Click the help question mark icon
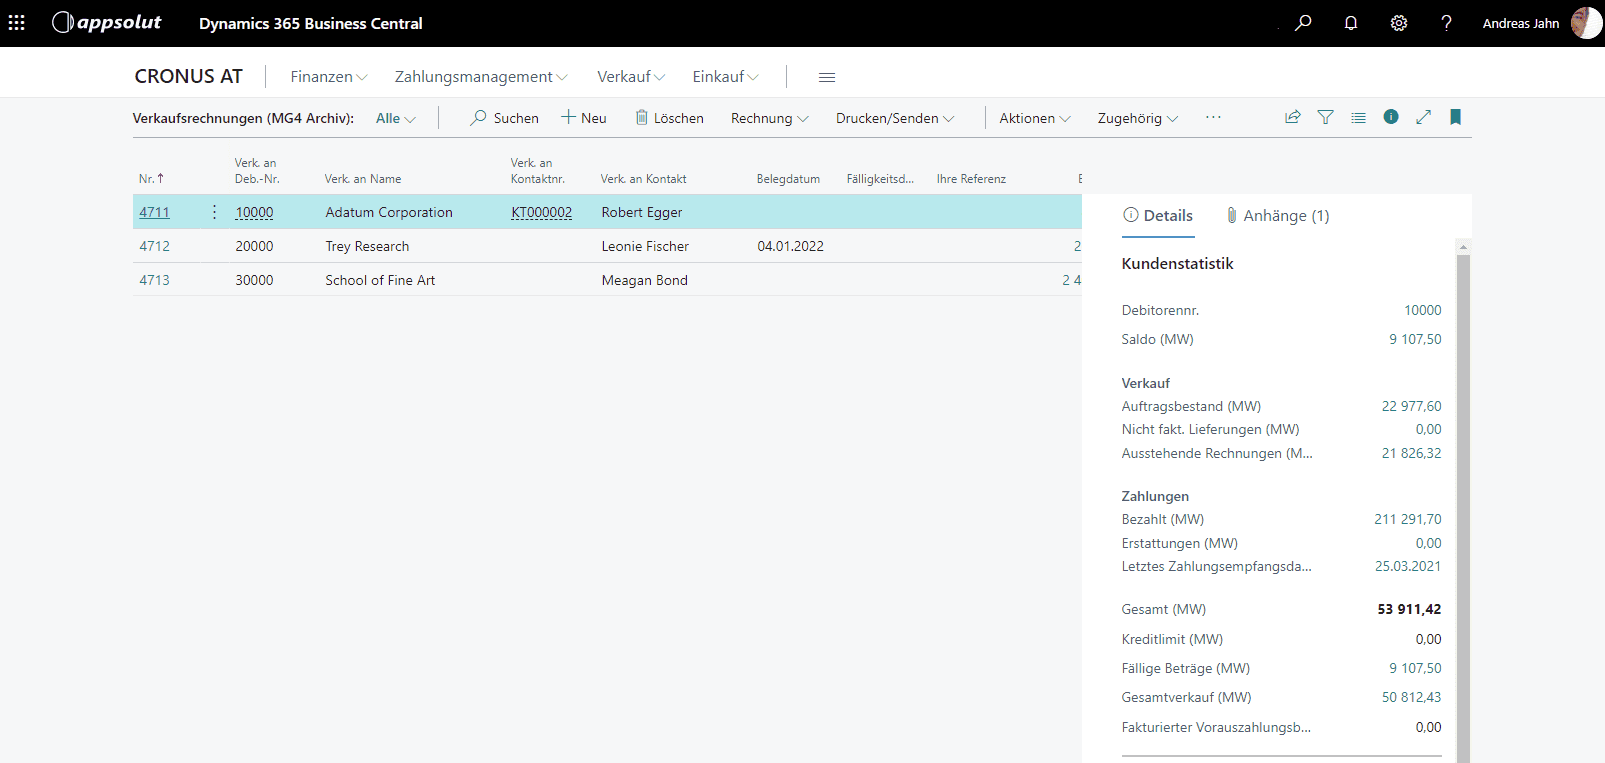 pyautogui.click(x=1446, y=23)
